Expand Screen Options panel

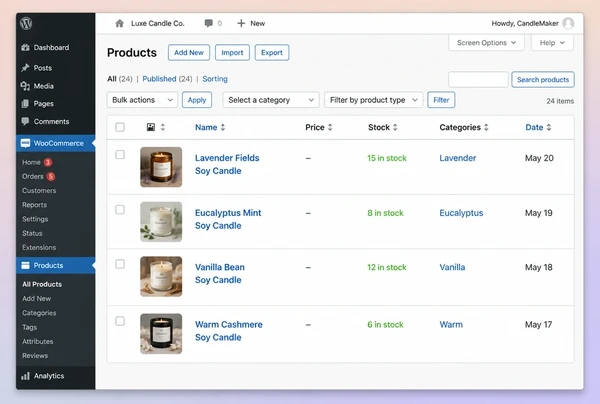486,42
